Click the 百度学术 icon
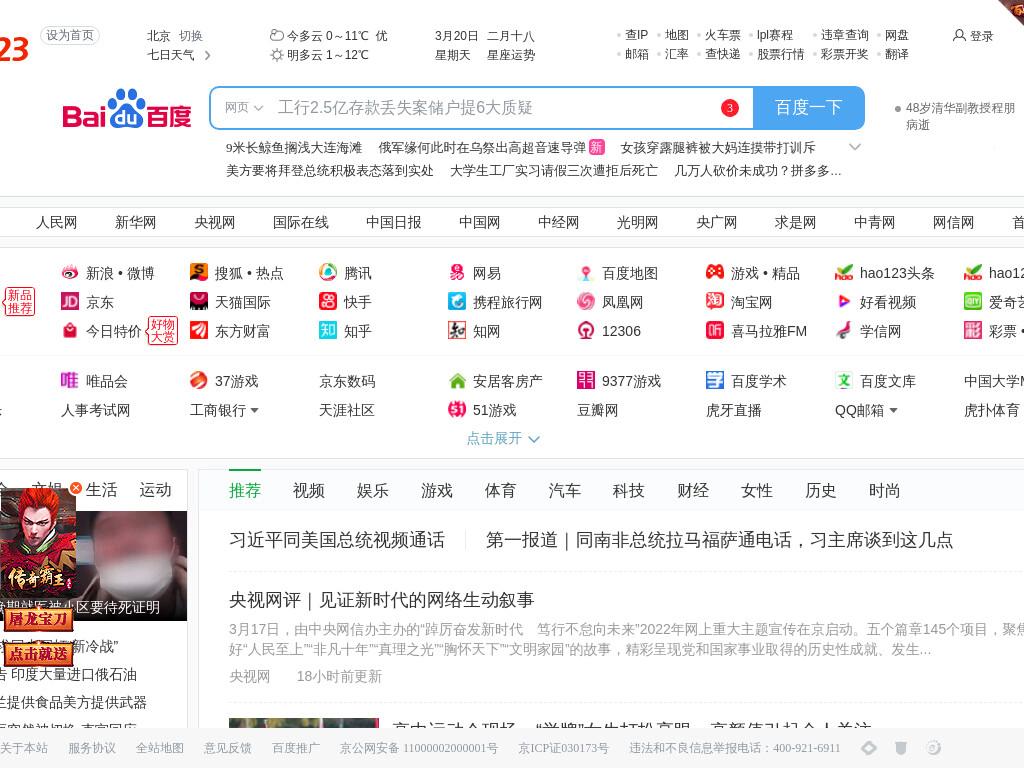 pos(715,380)
